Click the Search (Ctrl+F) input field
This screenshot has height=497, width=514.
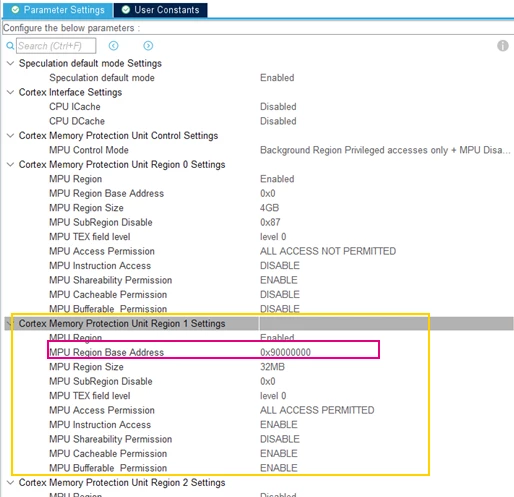[x=56, y=46]
